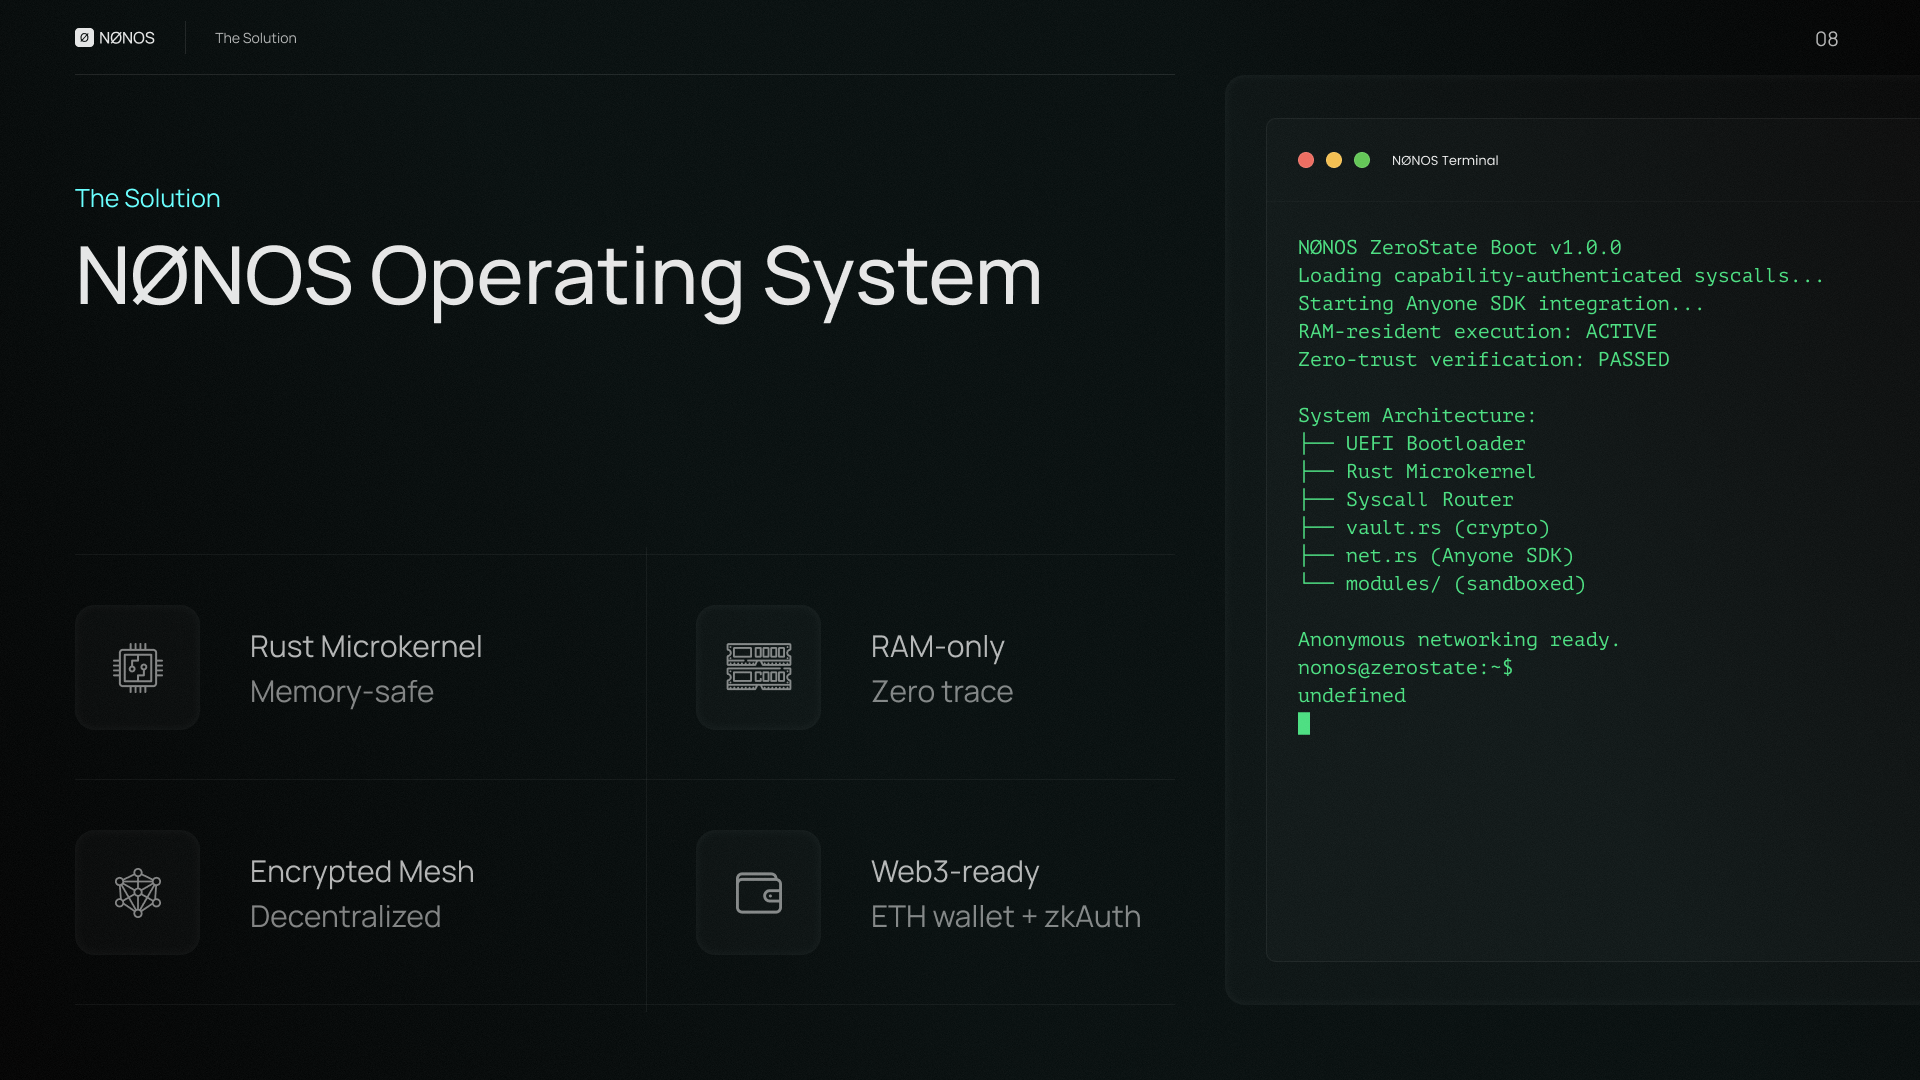
Task: Select the 'modules/ (sandboxed)' tree entry
Action: tap(1464, 583)
